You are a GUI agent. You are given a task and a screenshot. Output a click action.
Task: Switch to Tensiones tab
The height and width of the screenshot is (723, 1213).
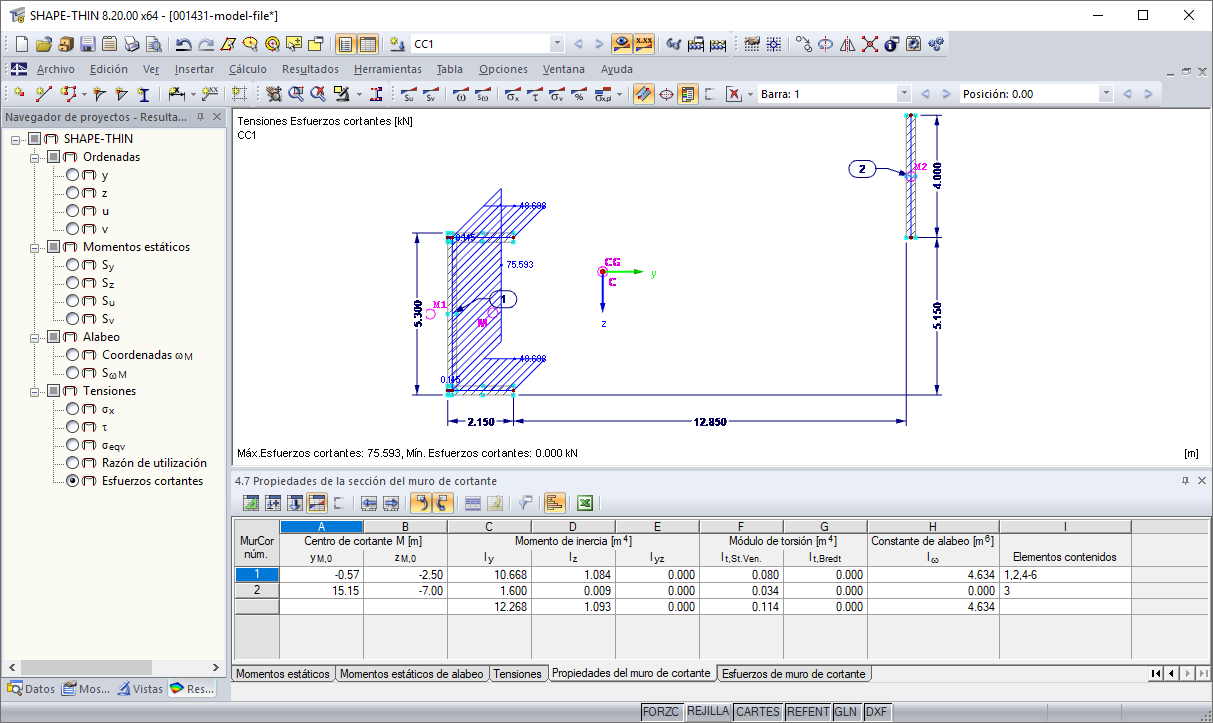coord(517,674)
